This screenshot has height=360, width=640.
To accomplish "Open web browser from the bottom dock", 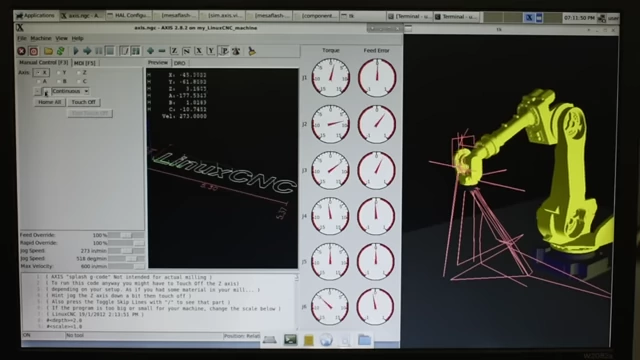I will coord(326,340).
